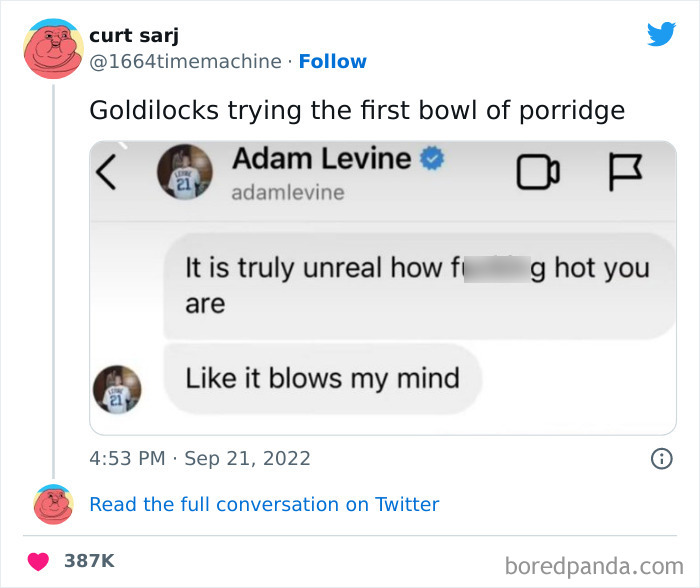Click the small avatar beside conversation link
The height and width of the screenshot is (588, 700).
54,503
